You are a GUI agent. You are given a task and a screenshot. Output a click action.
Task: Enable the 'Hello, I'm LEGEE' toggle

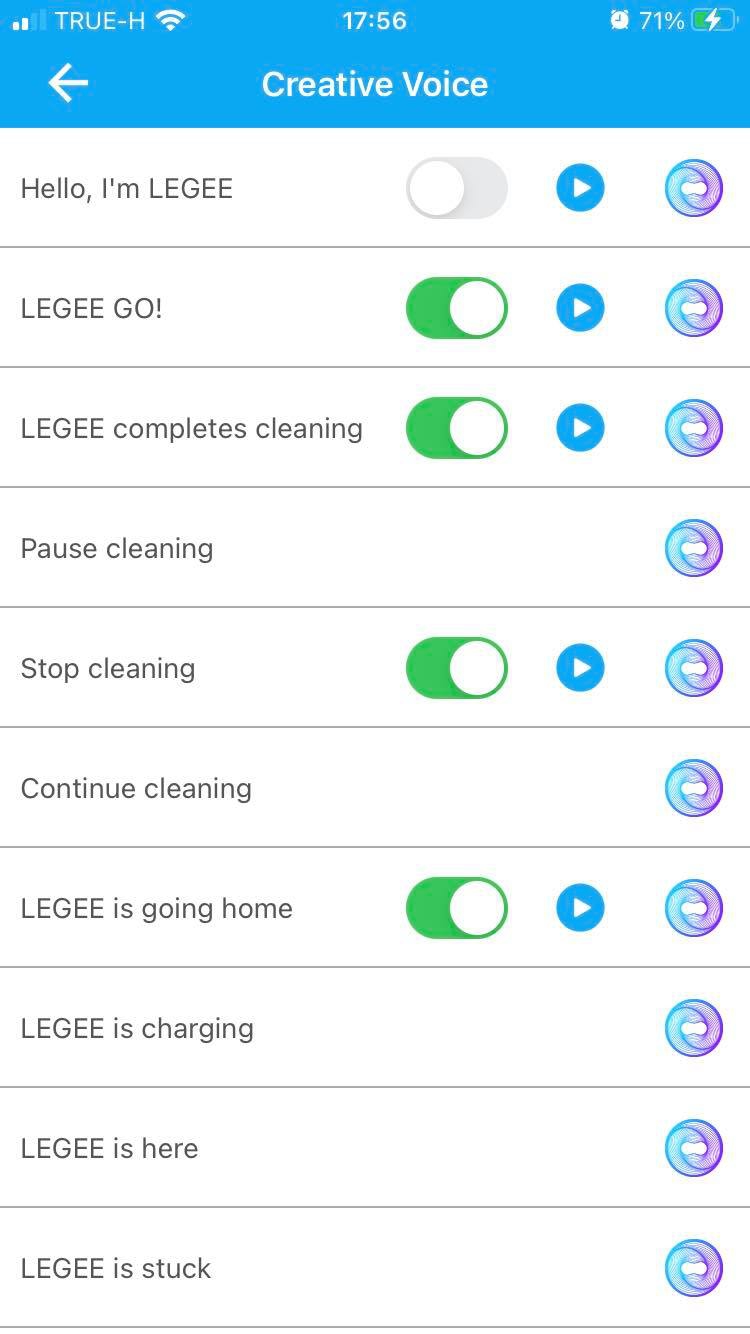click(x=457, y=188)
